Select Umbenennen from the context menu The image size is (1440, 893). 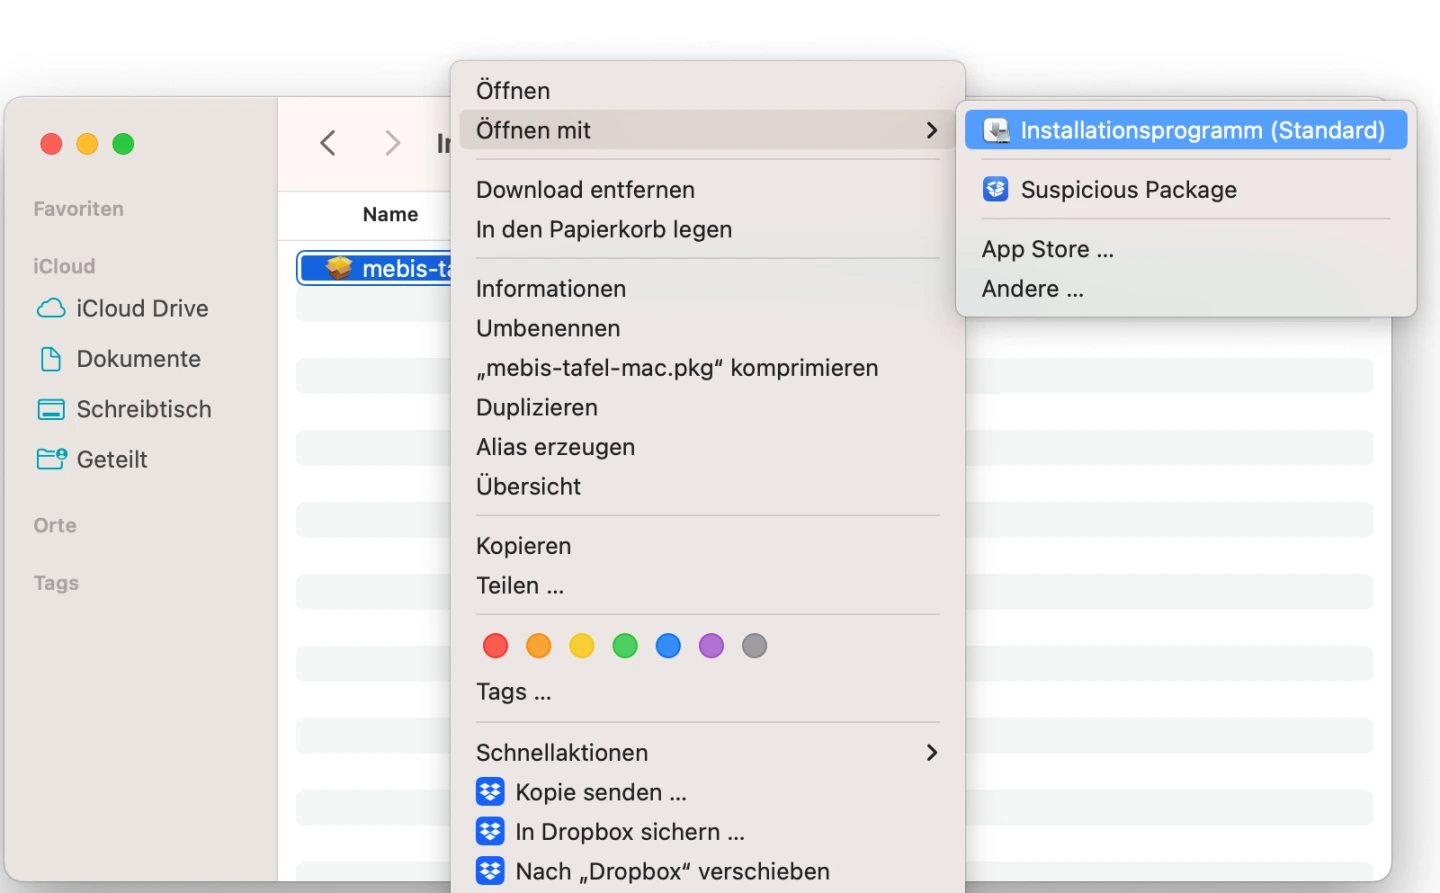[x=548, y=328]
